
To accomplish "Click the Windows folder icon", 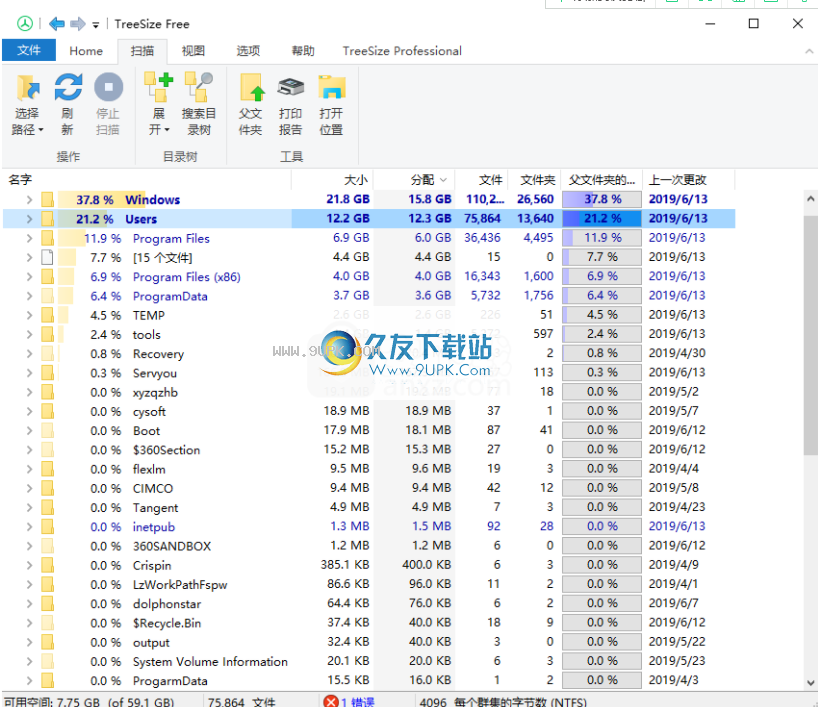I will [x=47, y=199].
